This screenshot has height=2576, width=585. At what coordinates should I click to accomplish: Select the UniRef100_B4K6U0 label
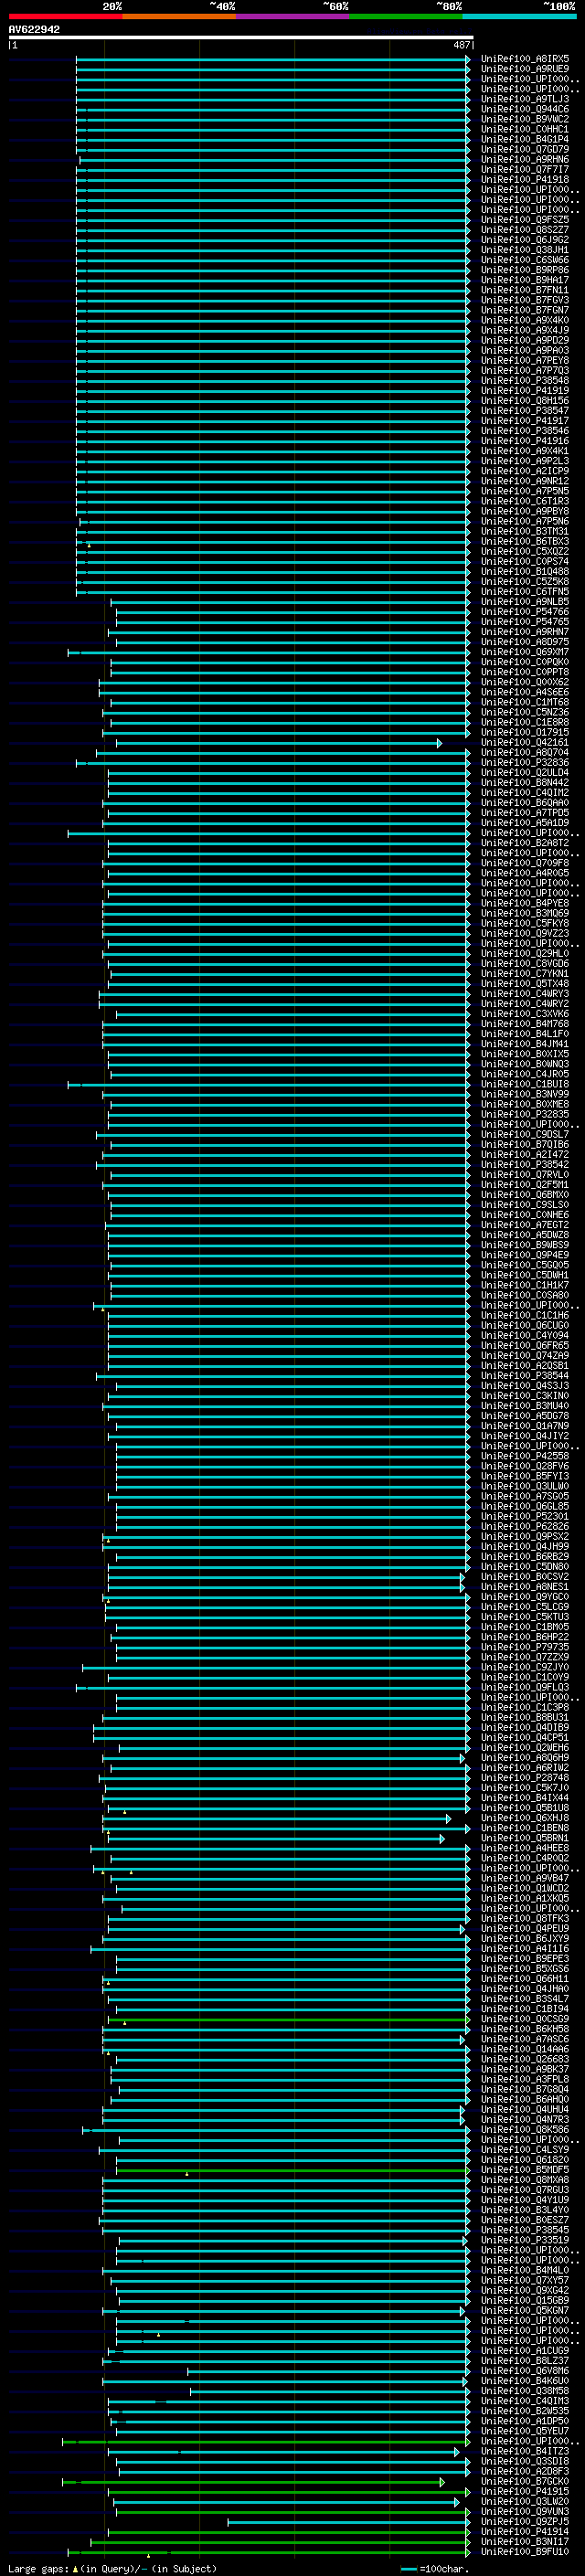[525, 2381]
